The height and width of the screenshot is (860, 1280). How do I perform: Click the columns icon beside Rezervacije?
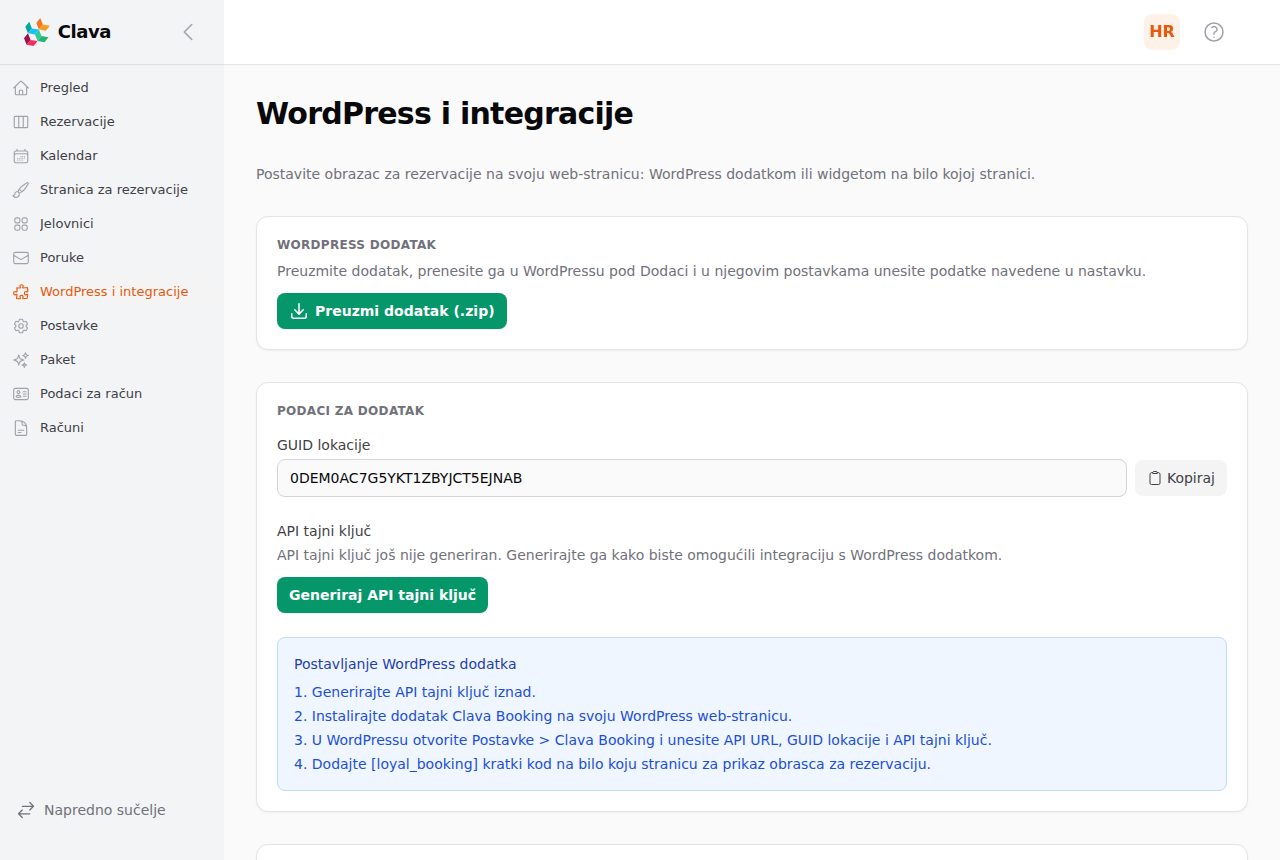(21, 122)
